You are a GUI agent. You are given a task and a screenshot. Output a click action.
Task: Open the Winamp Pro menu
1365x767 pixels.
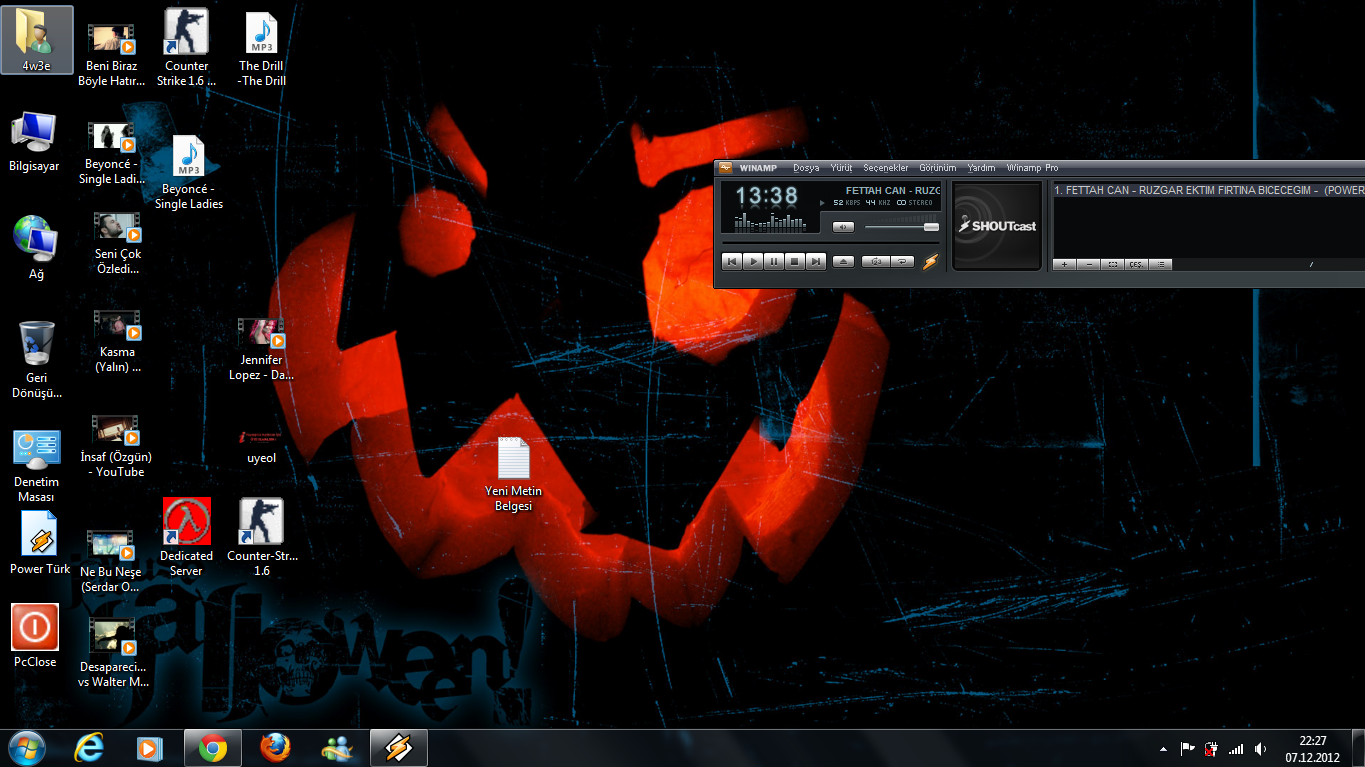click(1032, 168)
